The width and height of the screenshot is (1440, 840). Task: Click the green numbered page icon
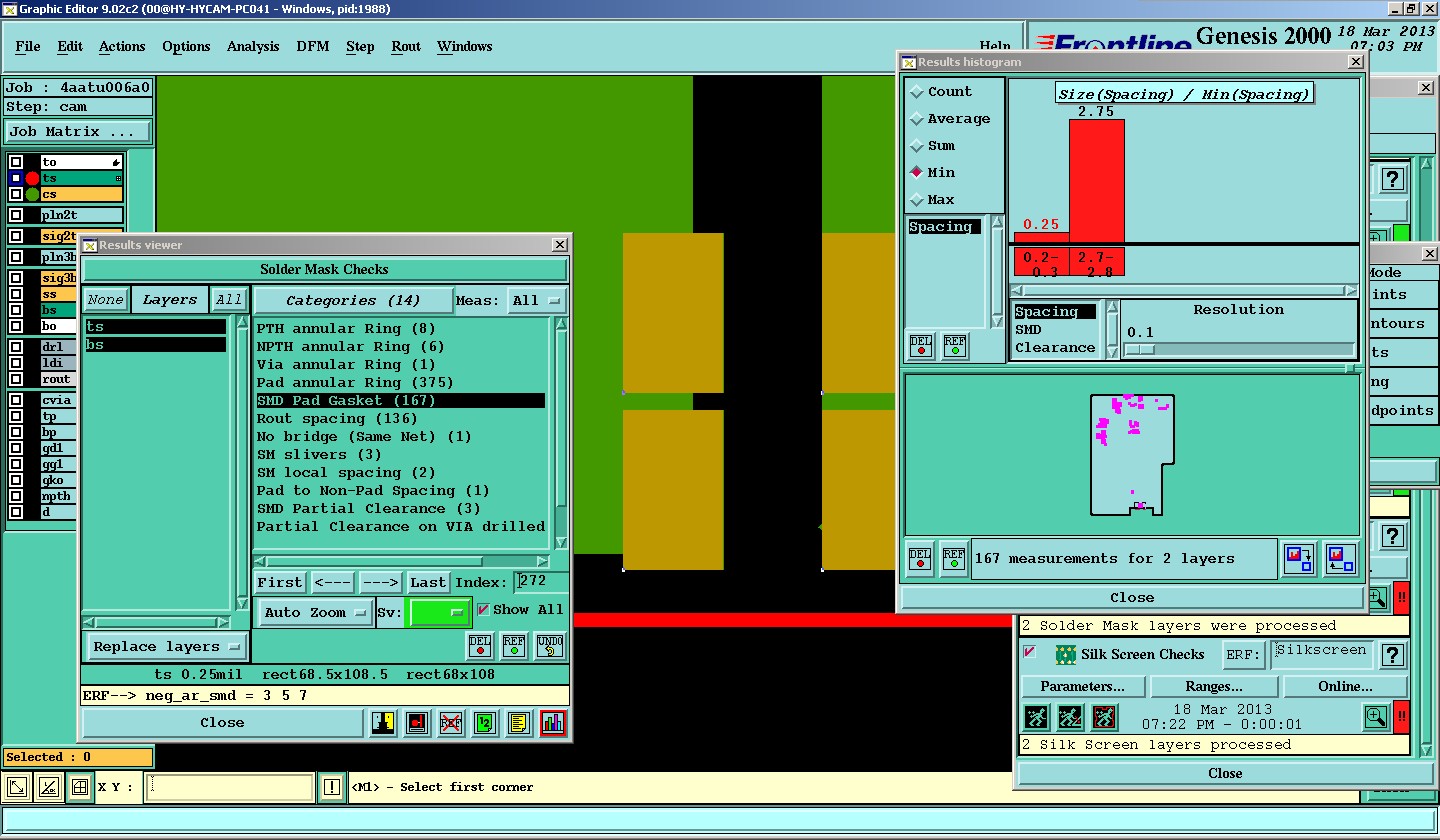point(485,723)
